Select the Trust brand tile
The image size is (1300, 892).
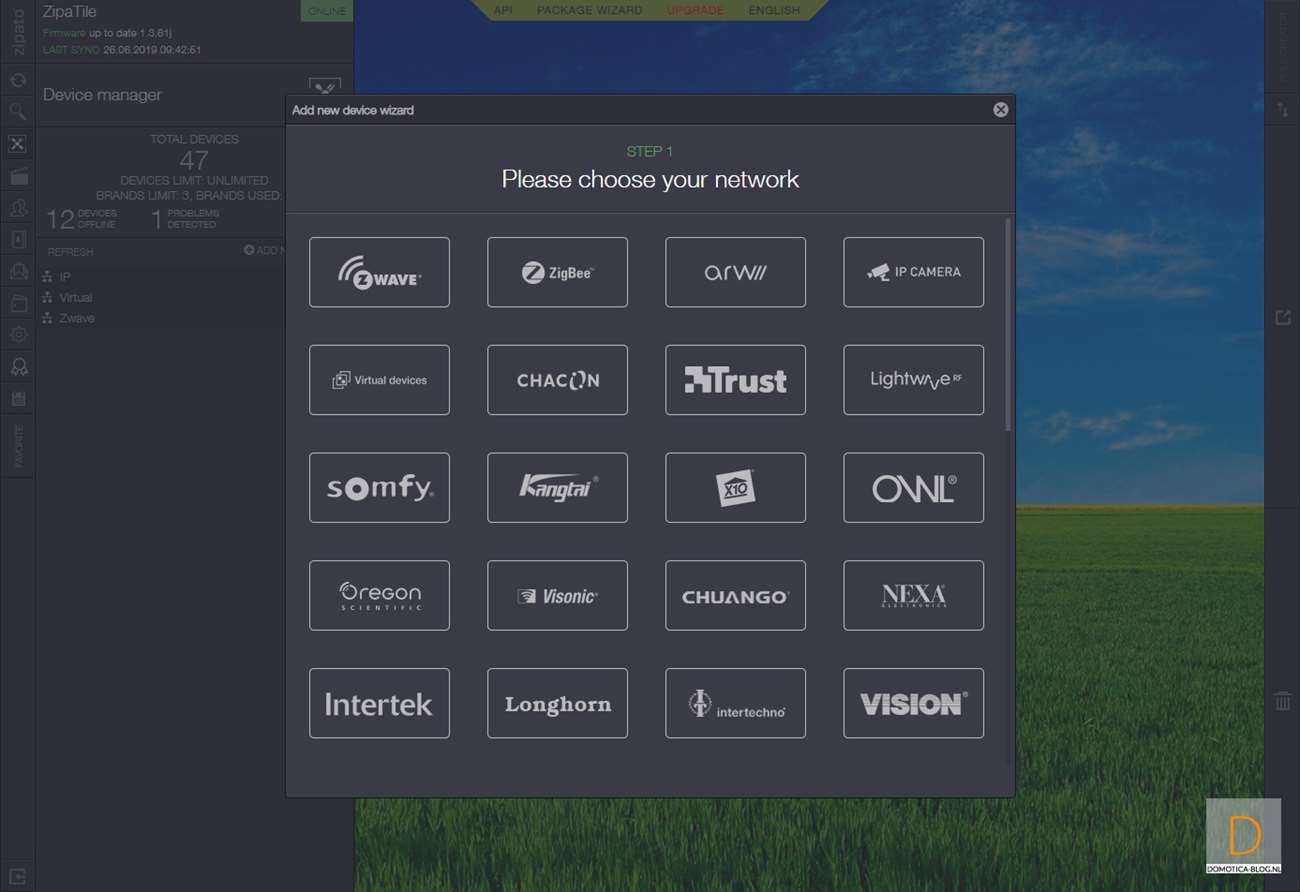pos(735,380)
